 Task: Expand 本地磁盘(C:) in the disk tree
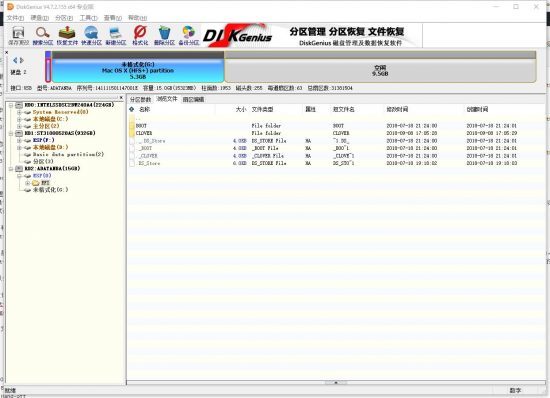[x=19, y=119]
